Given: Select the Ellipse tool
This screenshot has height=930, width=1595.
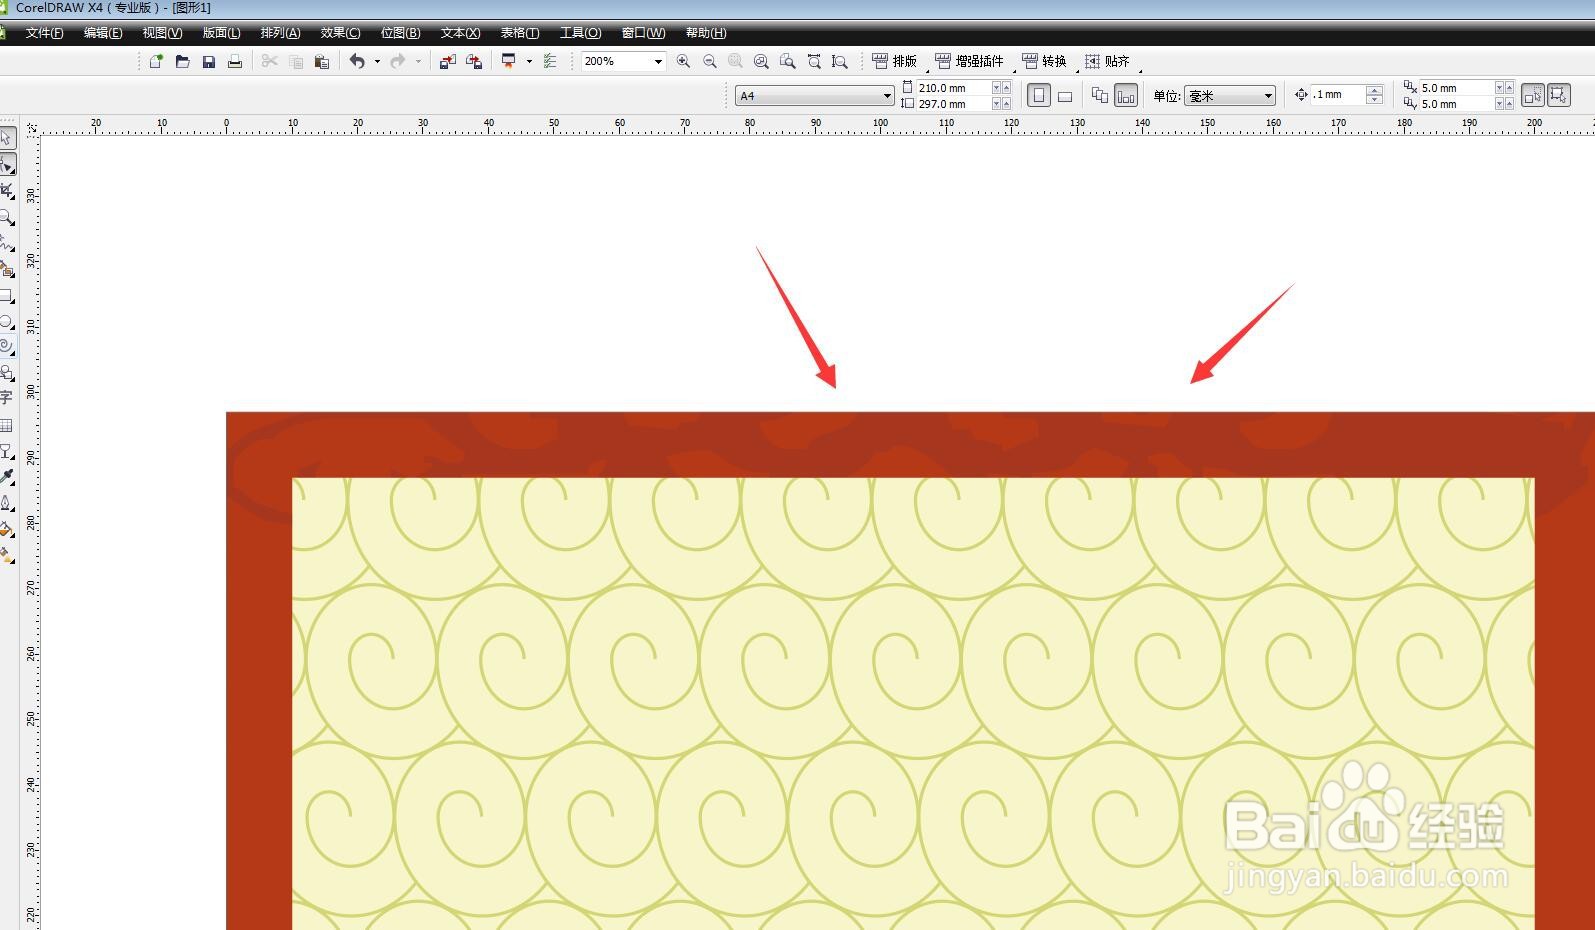Looking at the screenshot, I should (7, 321).
